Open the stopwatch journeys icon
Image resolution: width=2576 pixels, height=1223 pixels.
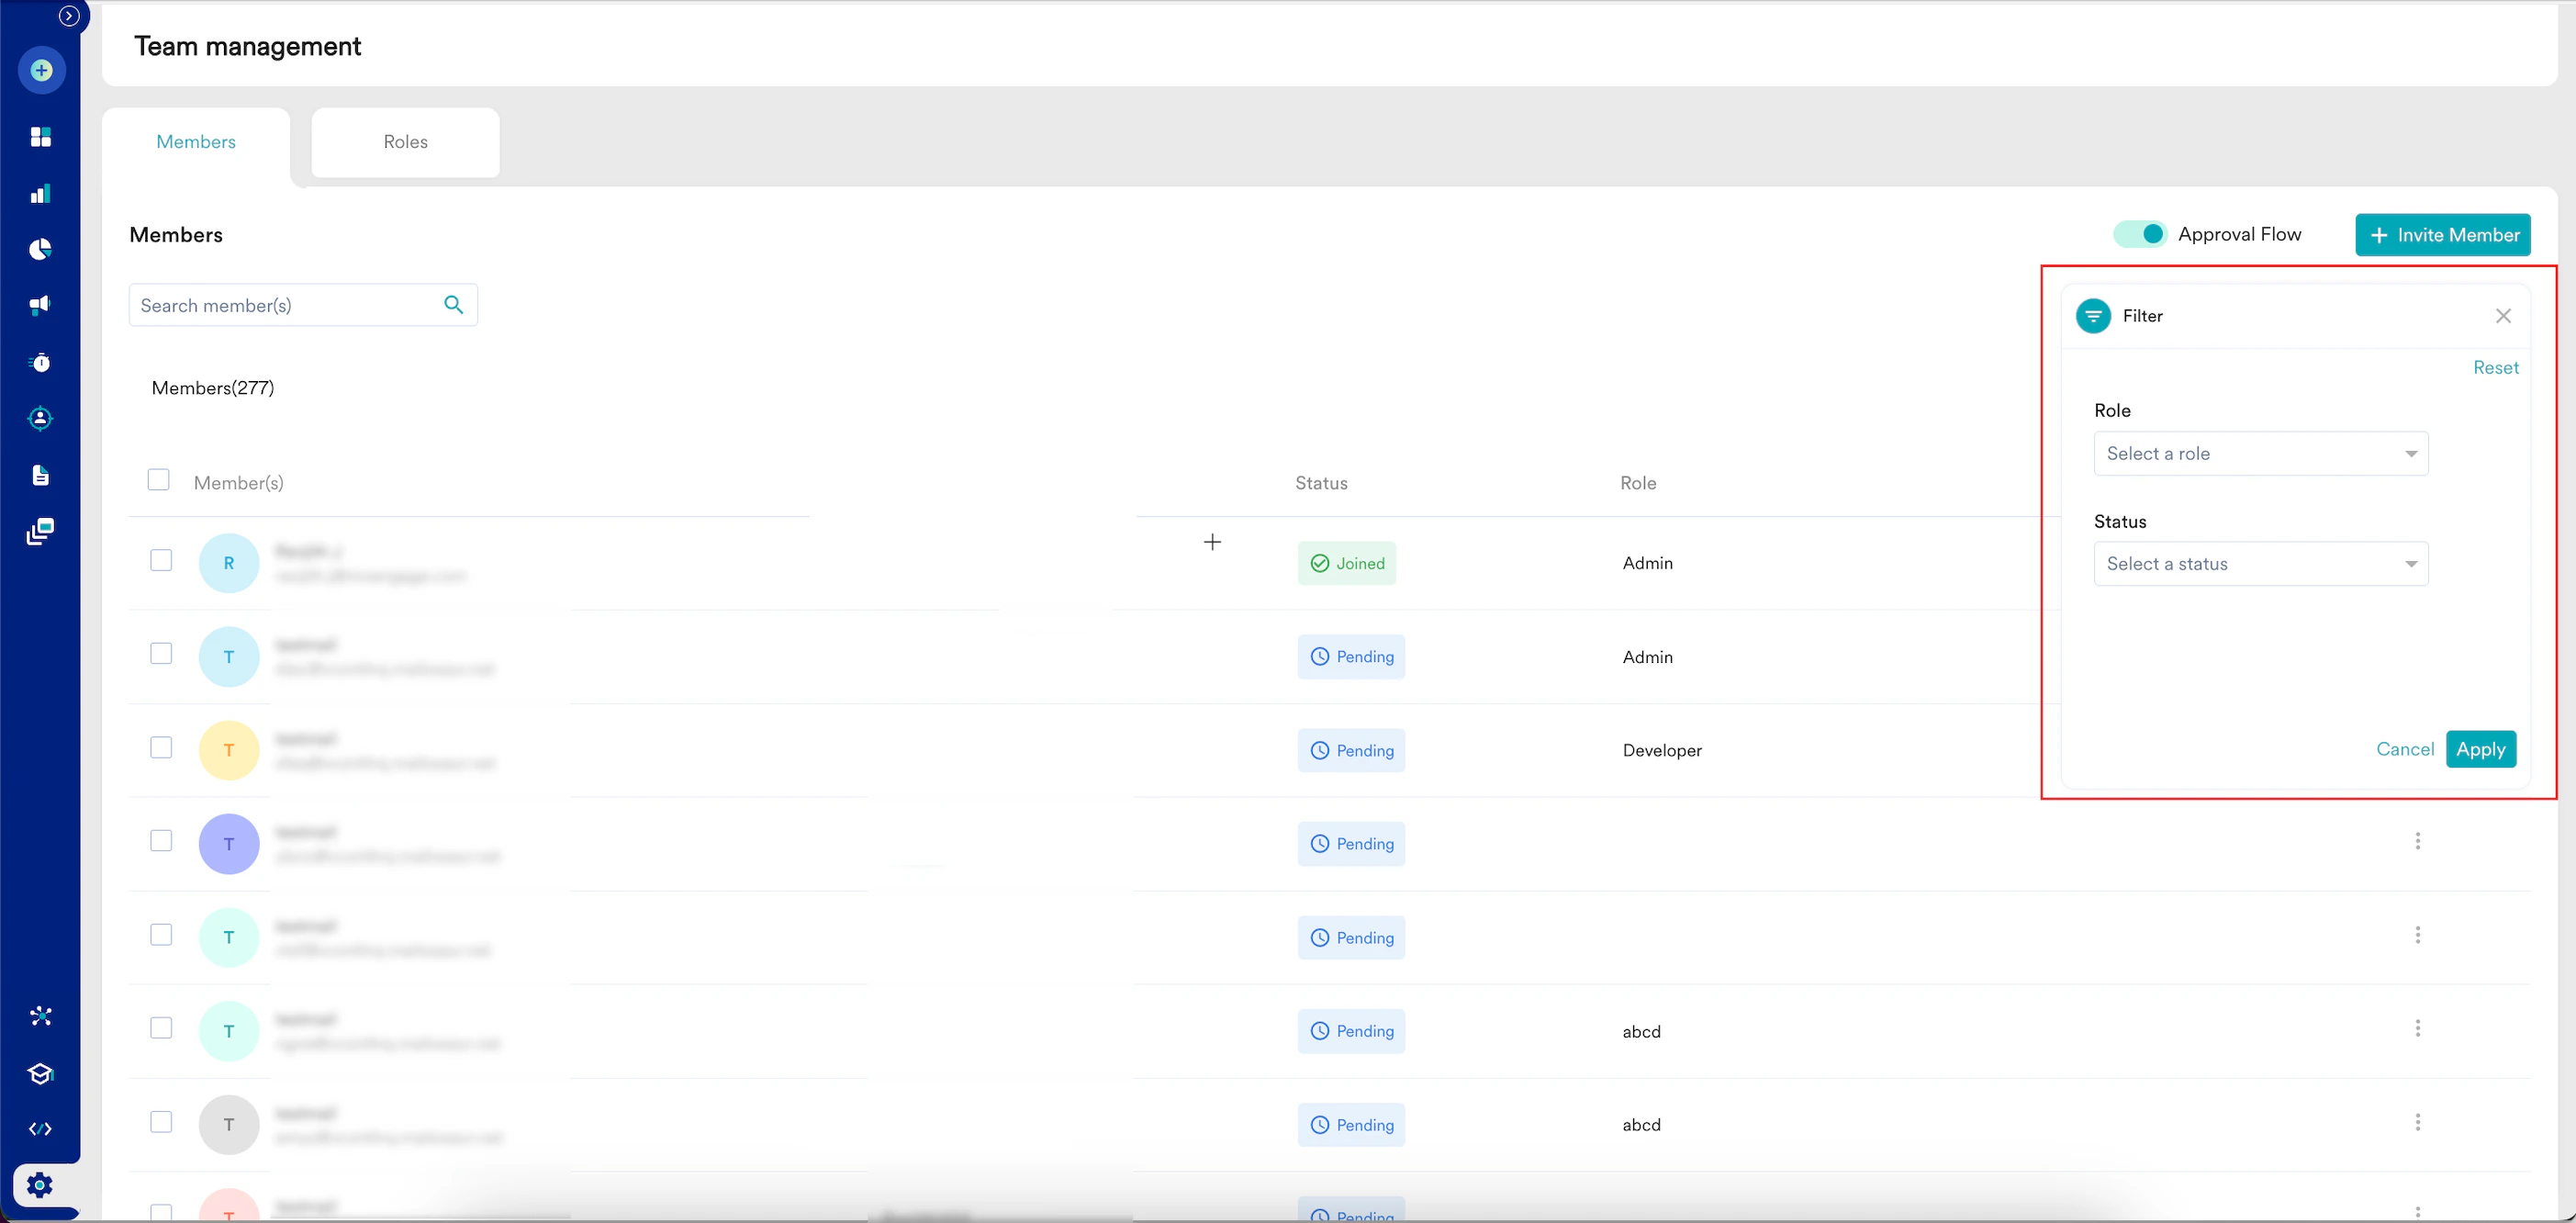click(x=41, y=362)
